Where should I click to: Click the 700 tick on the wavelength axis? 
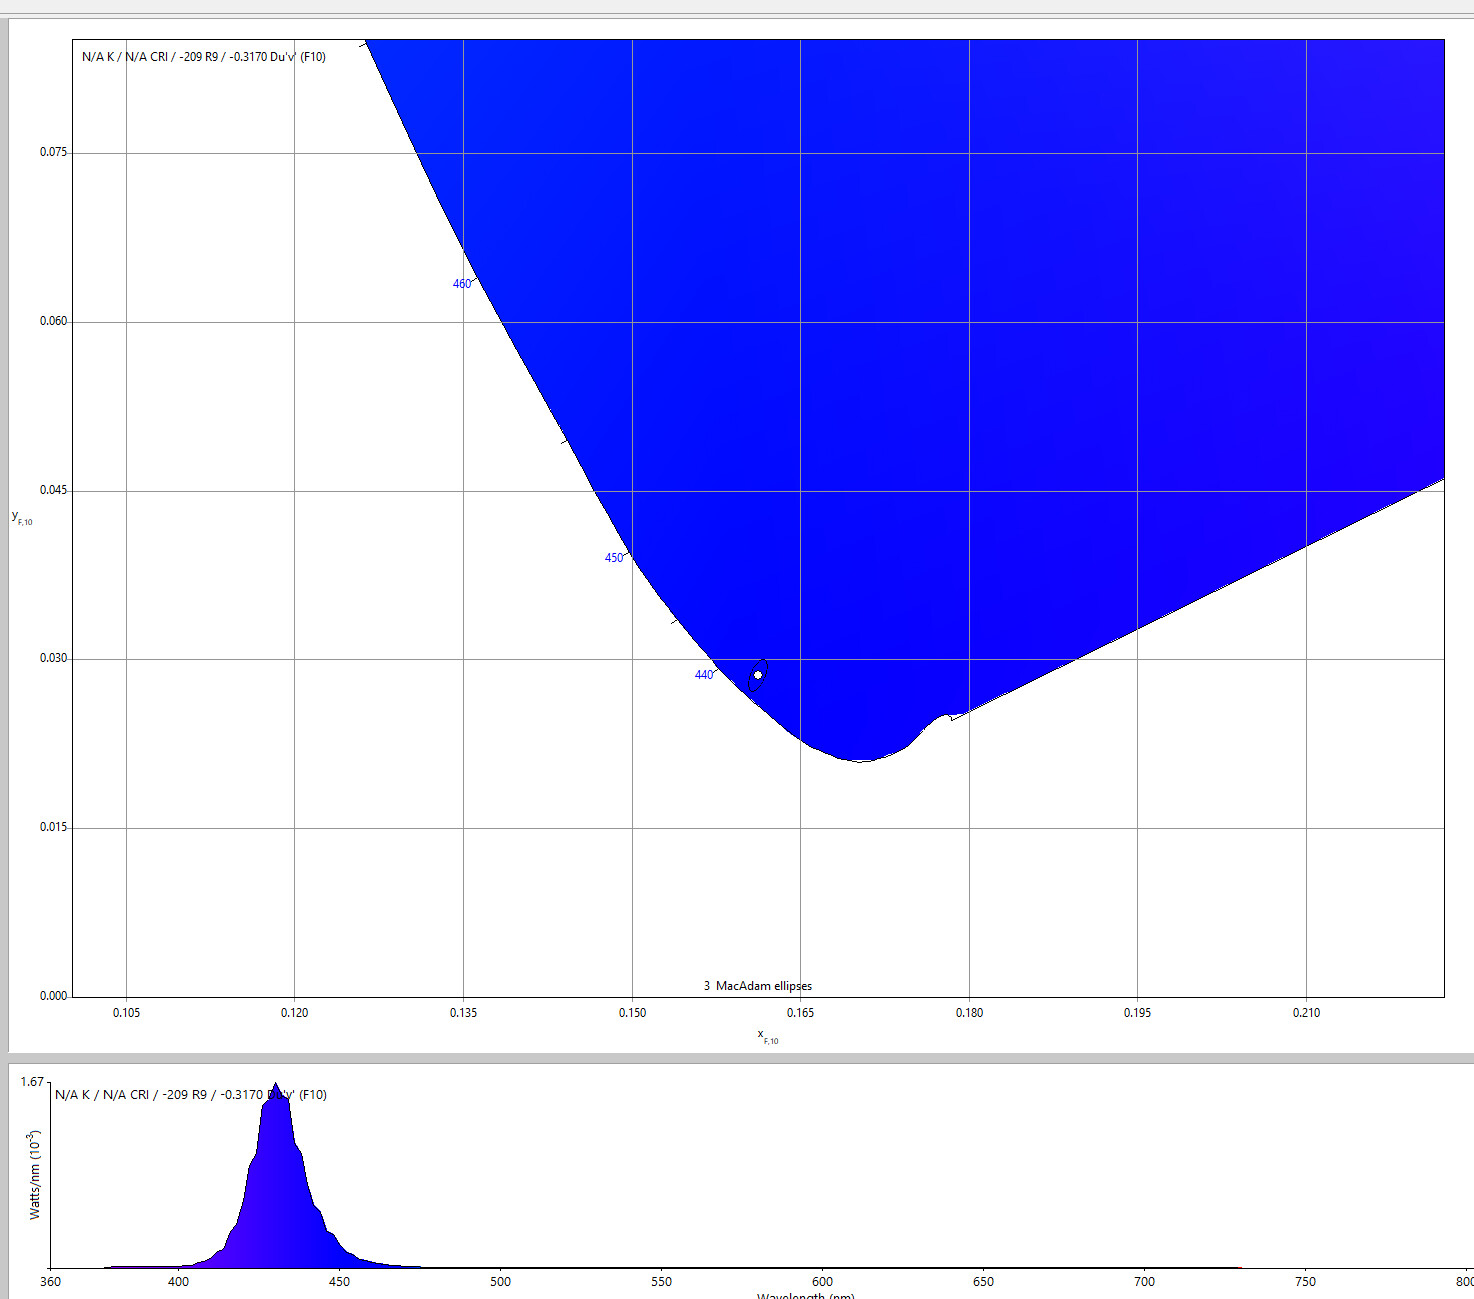pos(1144,1282)
